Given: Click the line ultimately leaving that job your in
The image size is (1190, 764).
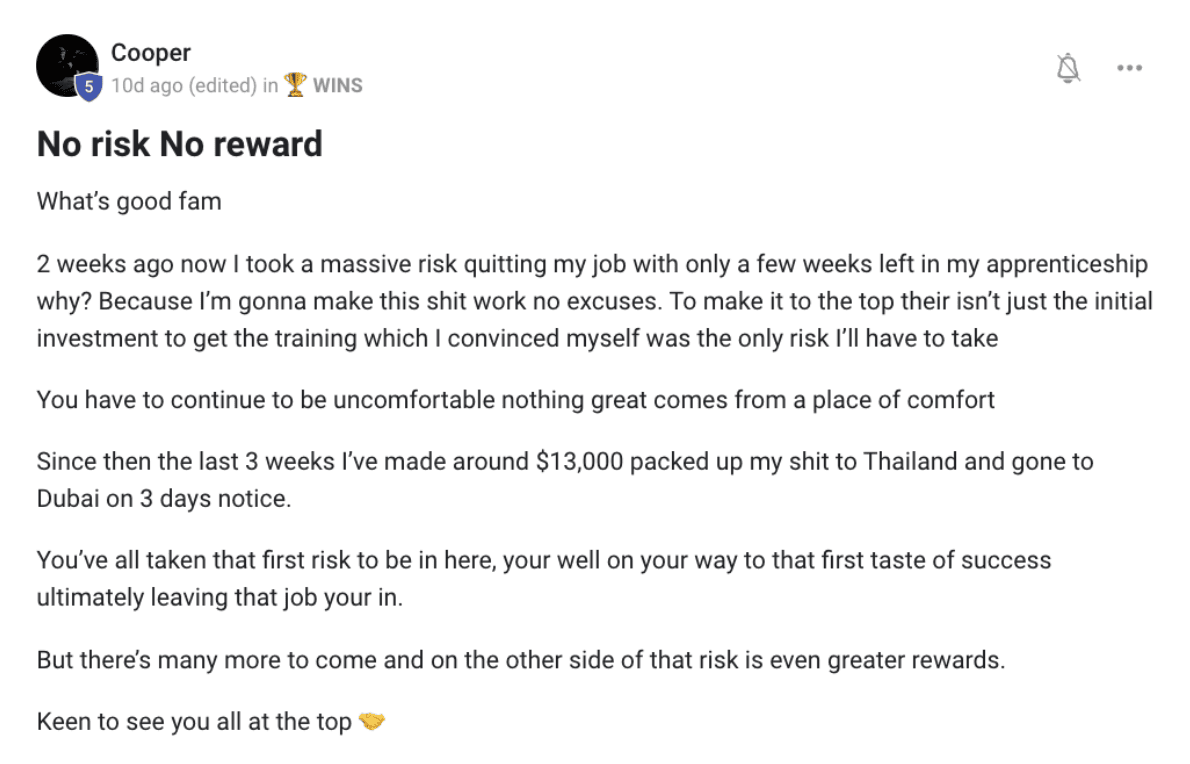Looking at the screenshot, I should (219, 597).
